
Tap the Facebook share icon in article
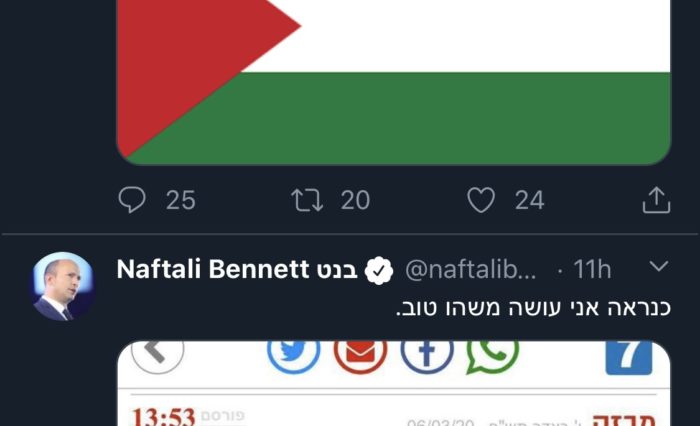pos(427,355)
